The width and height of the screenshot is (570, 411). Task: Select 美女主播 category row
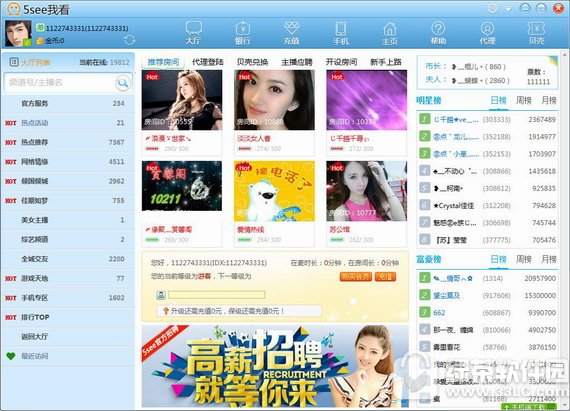(x=68, y=220)
